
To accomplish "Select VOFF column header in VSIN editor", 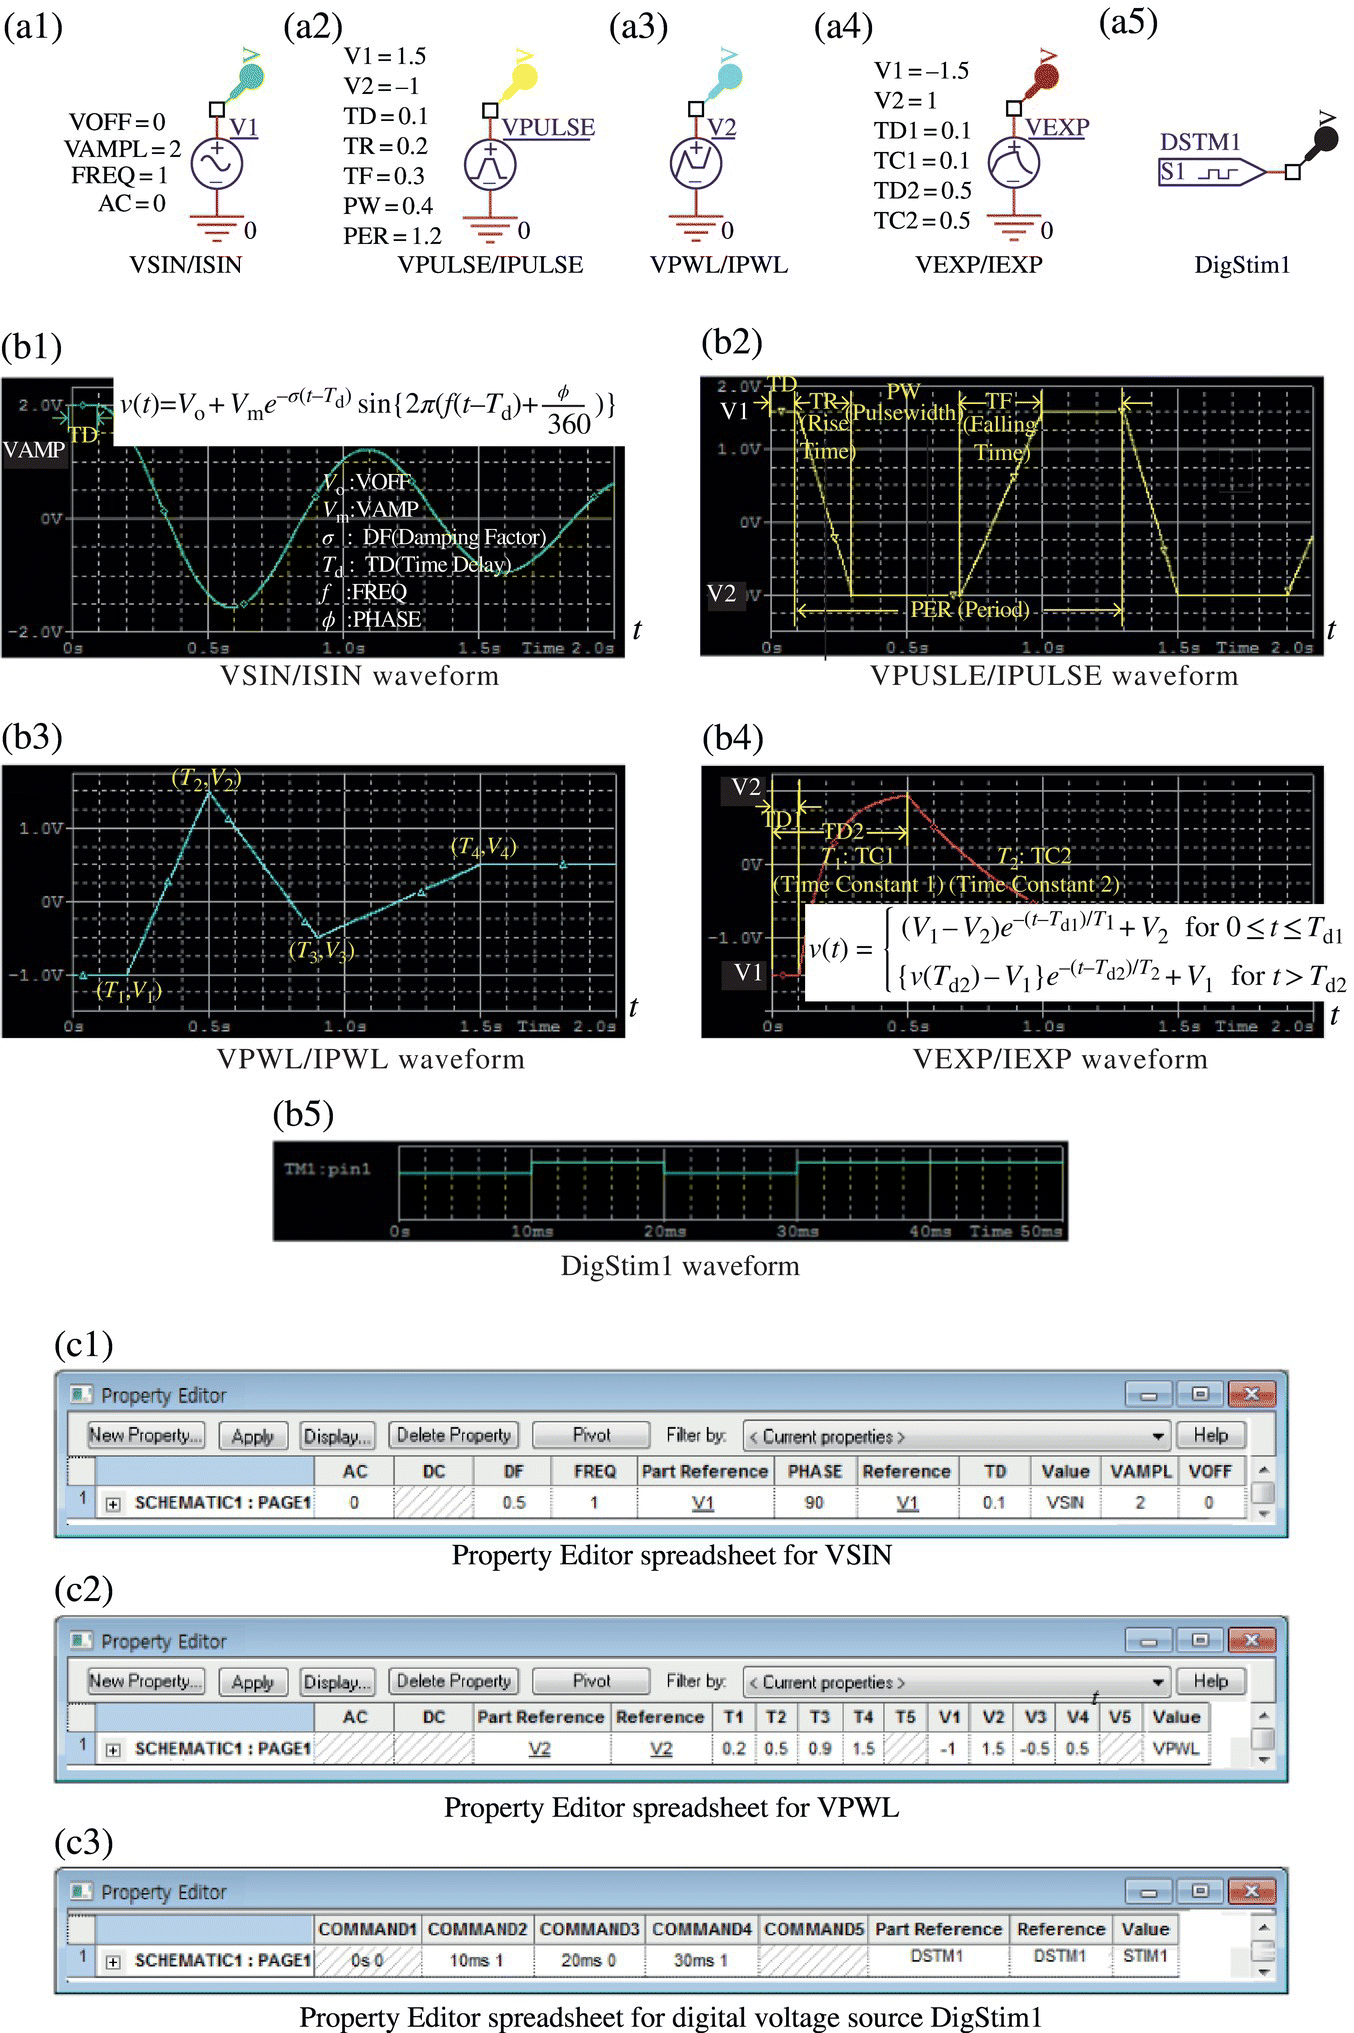I will click(1209, 1471).
